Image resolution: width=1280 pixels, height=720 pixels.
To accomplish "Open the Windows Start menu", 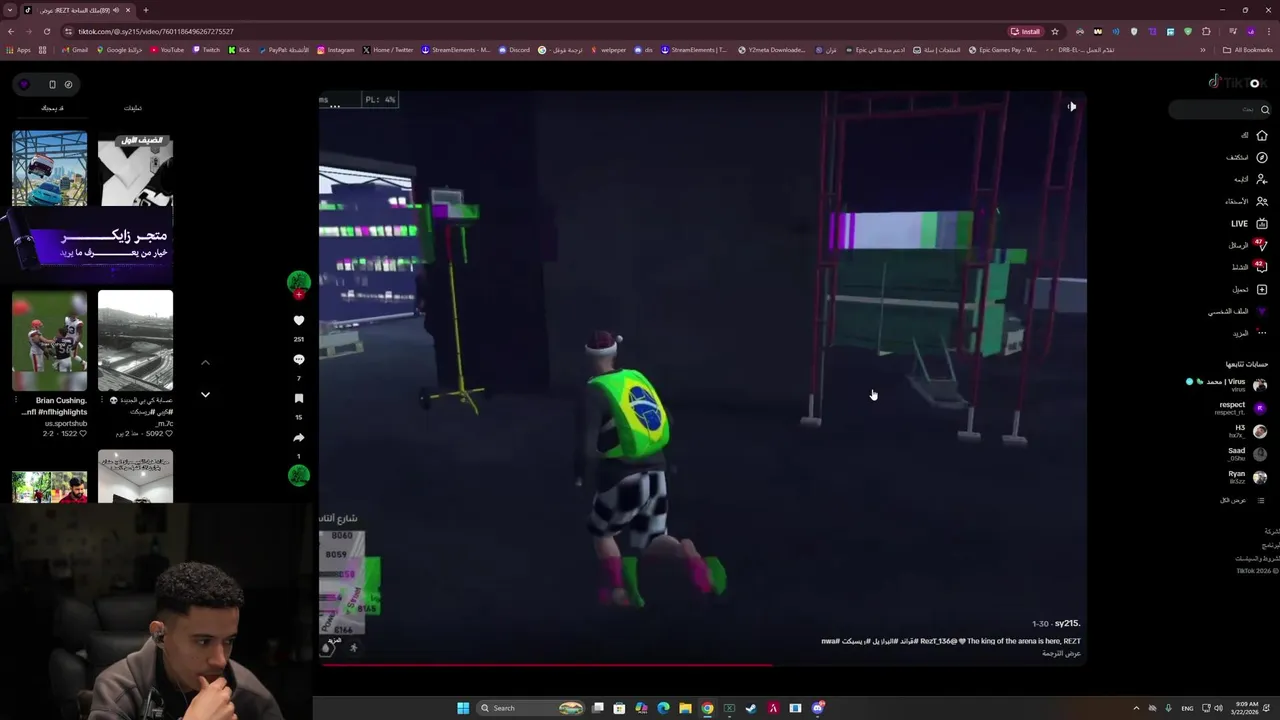I will 463,708.
